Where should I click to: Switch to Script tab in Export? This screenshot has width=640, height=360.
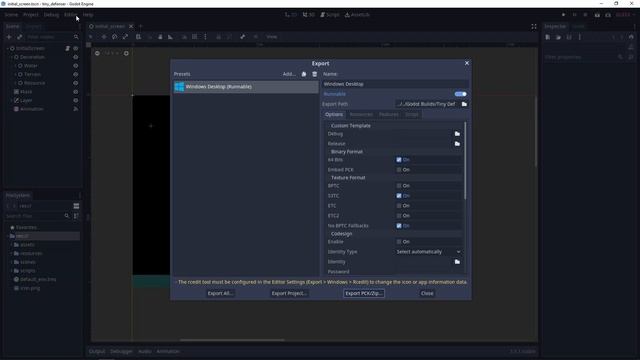pyautogui.click(x=411, y=114)
